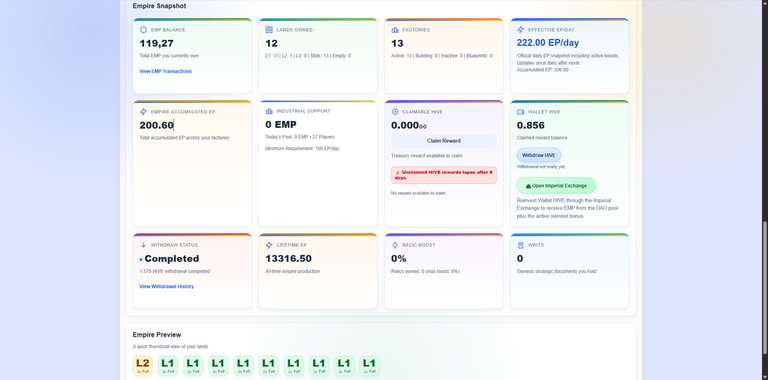Click the 13316.50 lifetime EP value

tap(288, 259)
